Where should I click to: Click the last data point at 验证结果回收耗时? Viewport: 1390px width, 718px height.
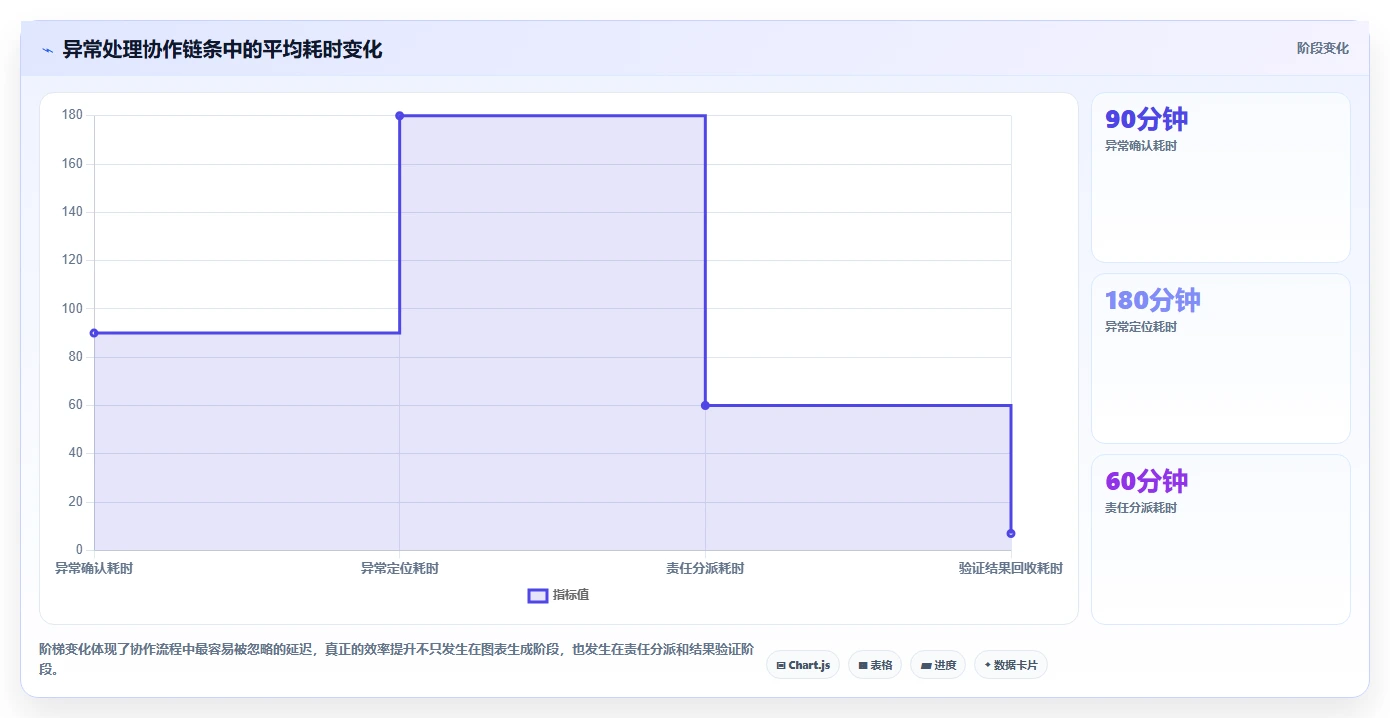[x=1011, y=533]
